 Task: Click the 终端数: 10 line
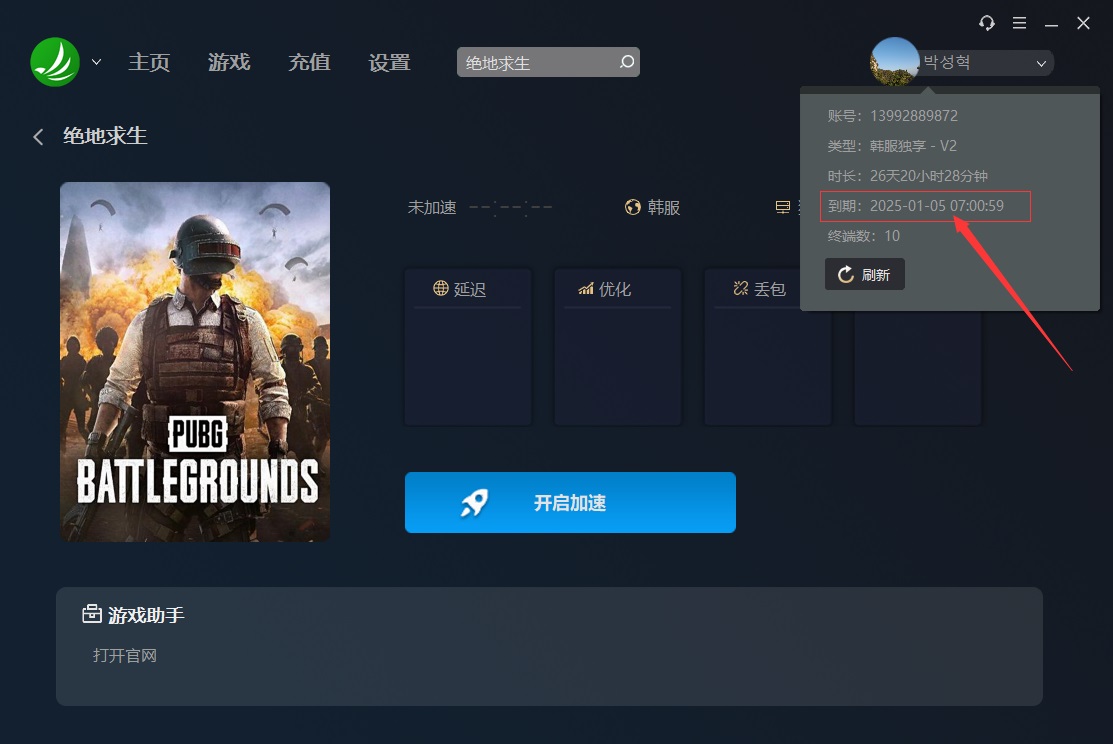click(x=863, y=236)
